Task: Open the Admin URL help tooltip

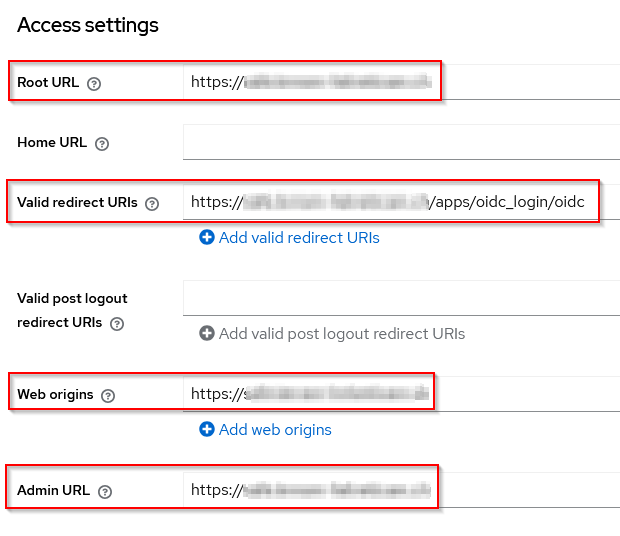Action: 105,491
